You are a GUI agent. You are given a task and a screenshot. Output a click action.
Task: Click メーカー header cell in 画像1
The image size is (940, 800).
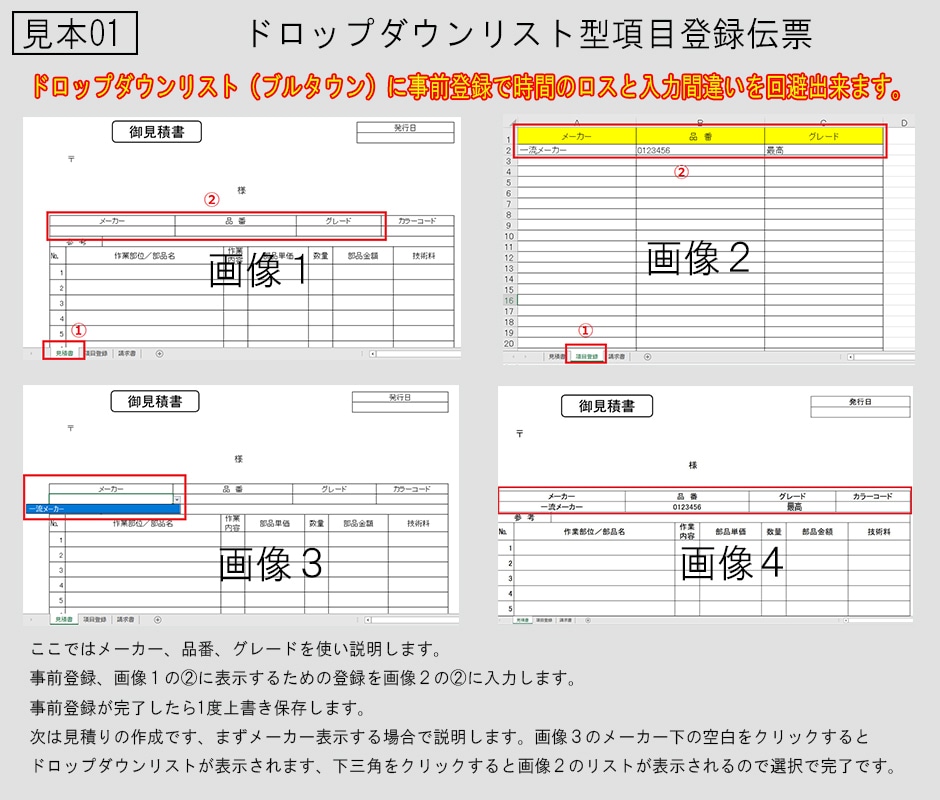click(112, 221)
